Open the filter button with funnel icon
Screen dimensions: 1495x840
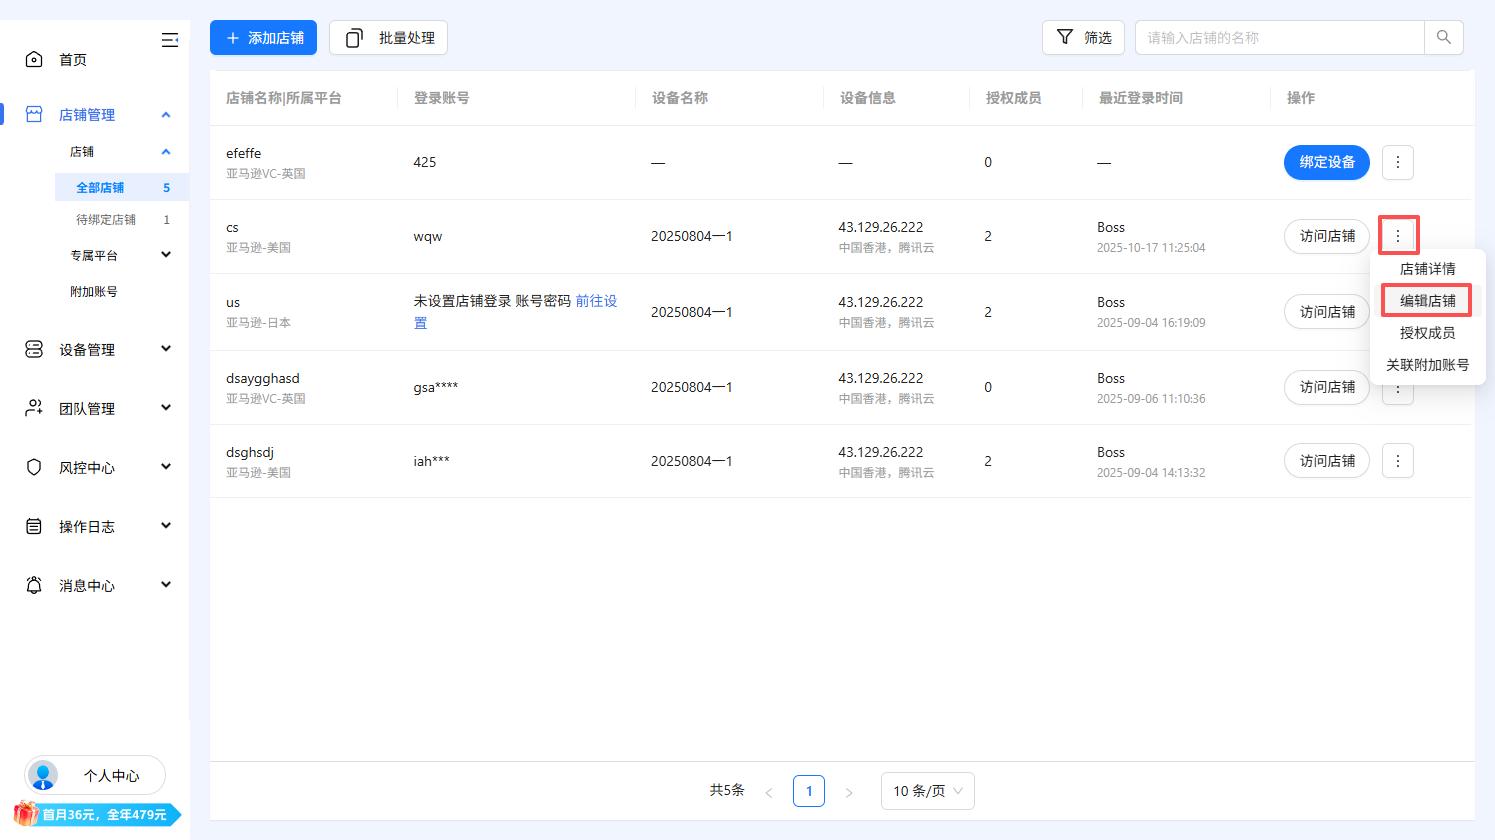pyautogui.click(x=1083, y=38)
